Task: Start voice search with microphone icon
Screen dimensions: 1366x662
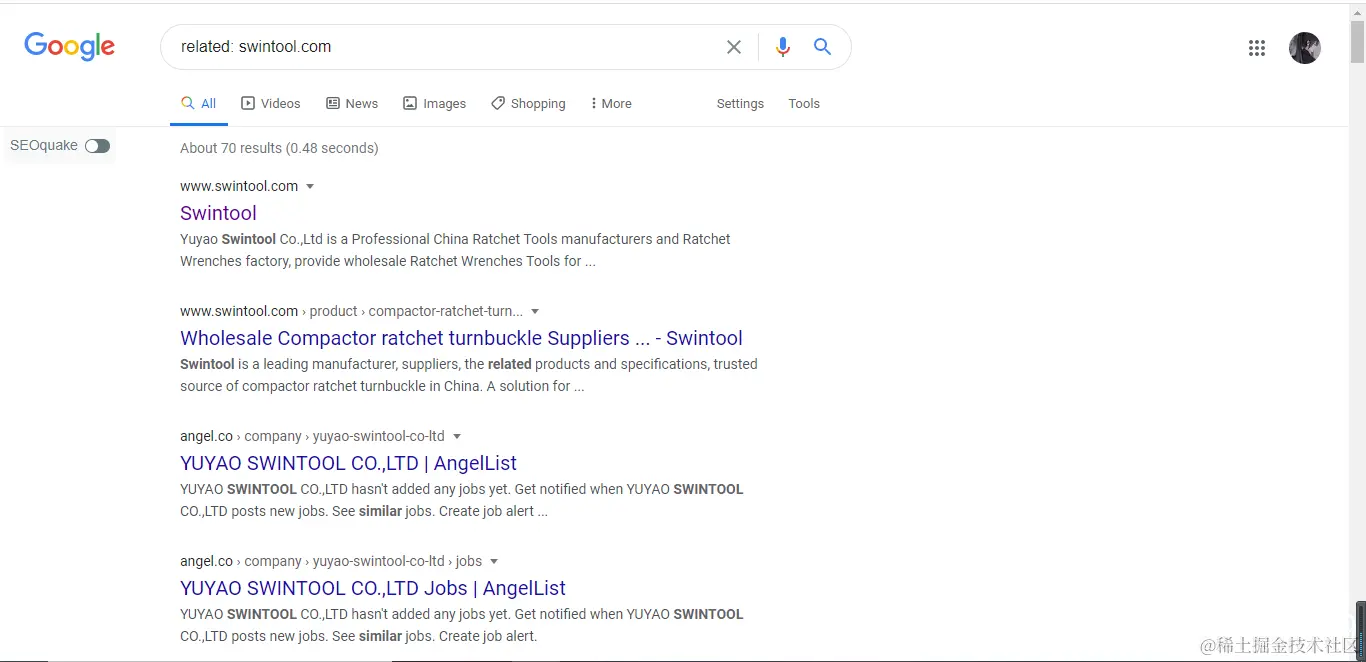Action: click(783, 47)
